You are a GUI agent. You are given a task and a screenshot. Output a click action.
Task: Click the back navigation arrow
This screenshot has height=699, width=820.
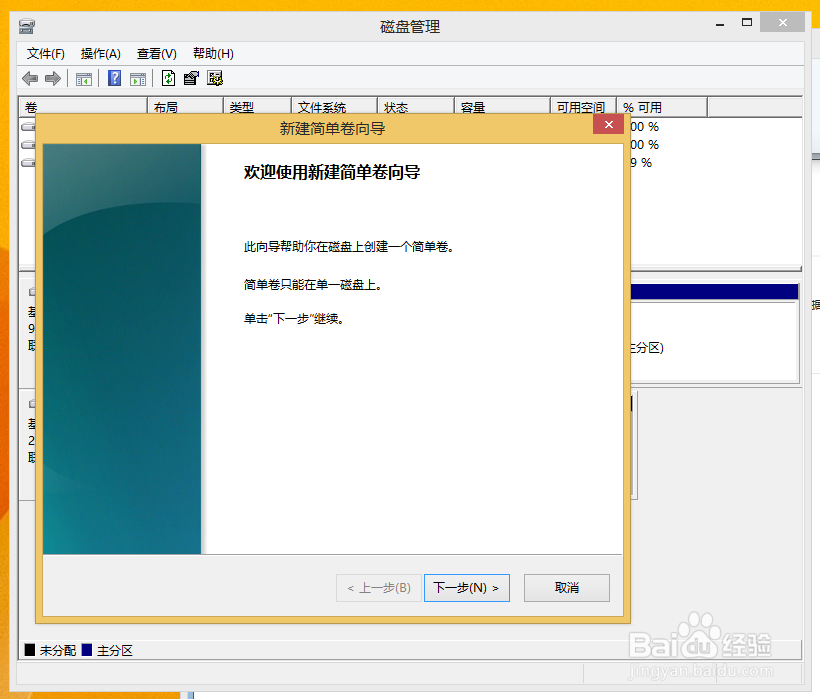click(x=30, y=78)
